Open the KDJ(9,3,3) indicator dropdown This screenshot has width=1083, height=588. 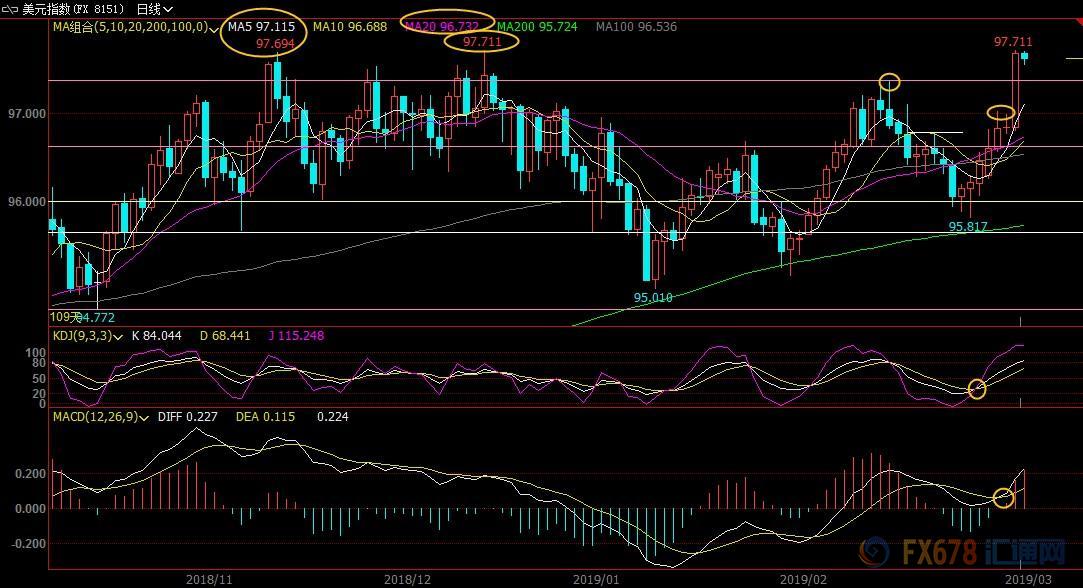pos(119,336)
